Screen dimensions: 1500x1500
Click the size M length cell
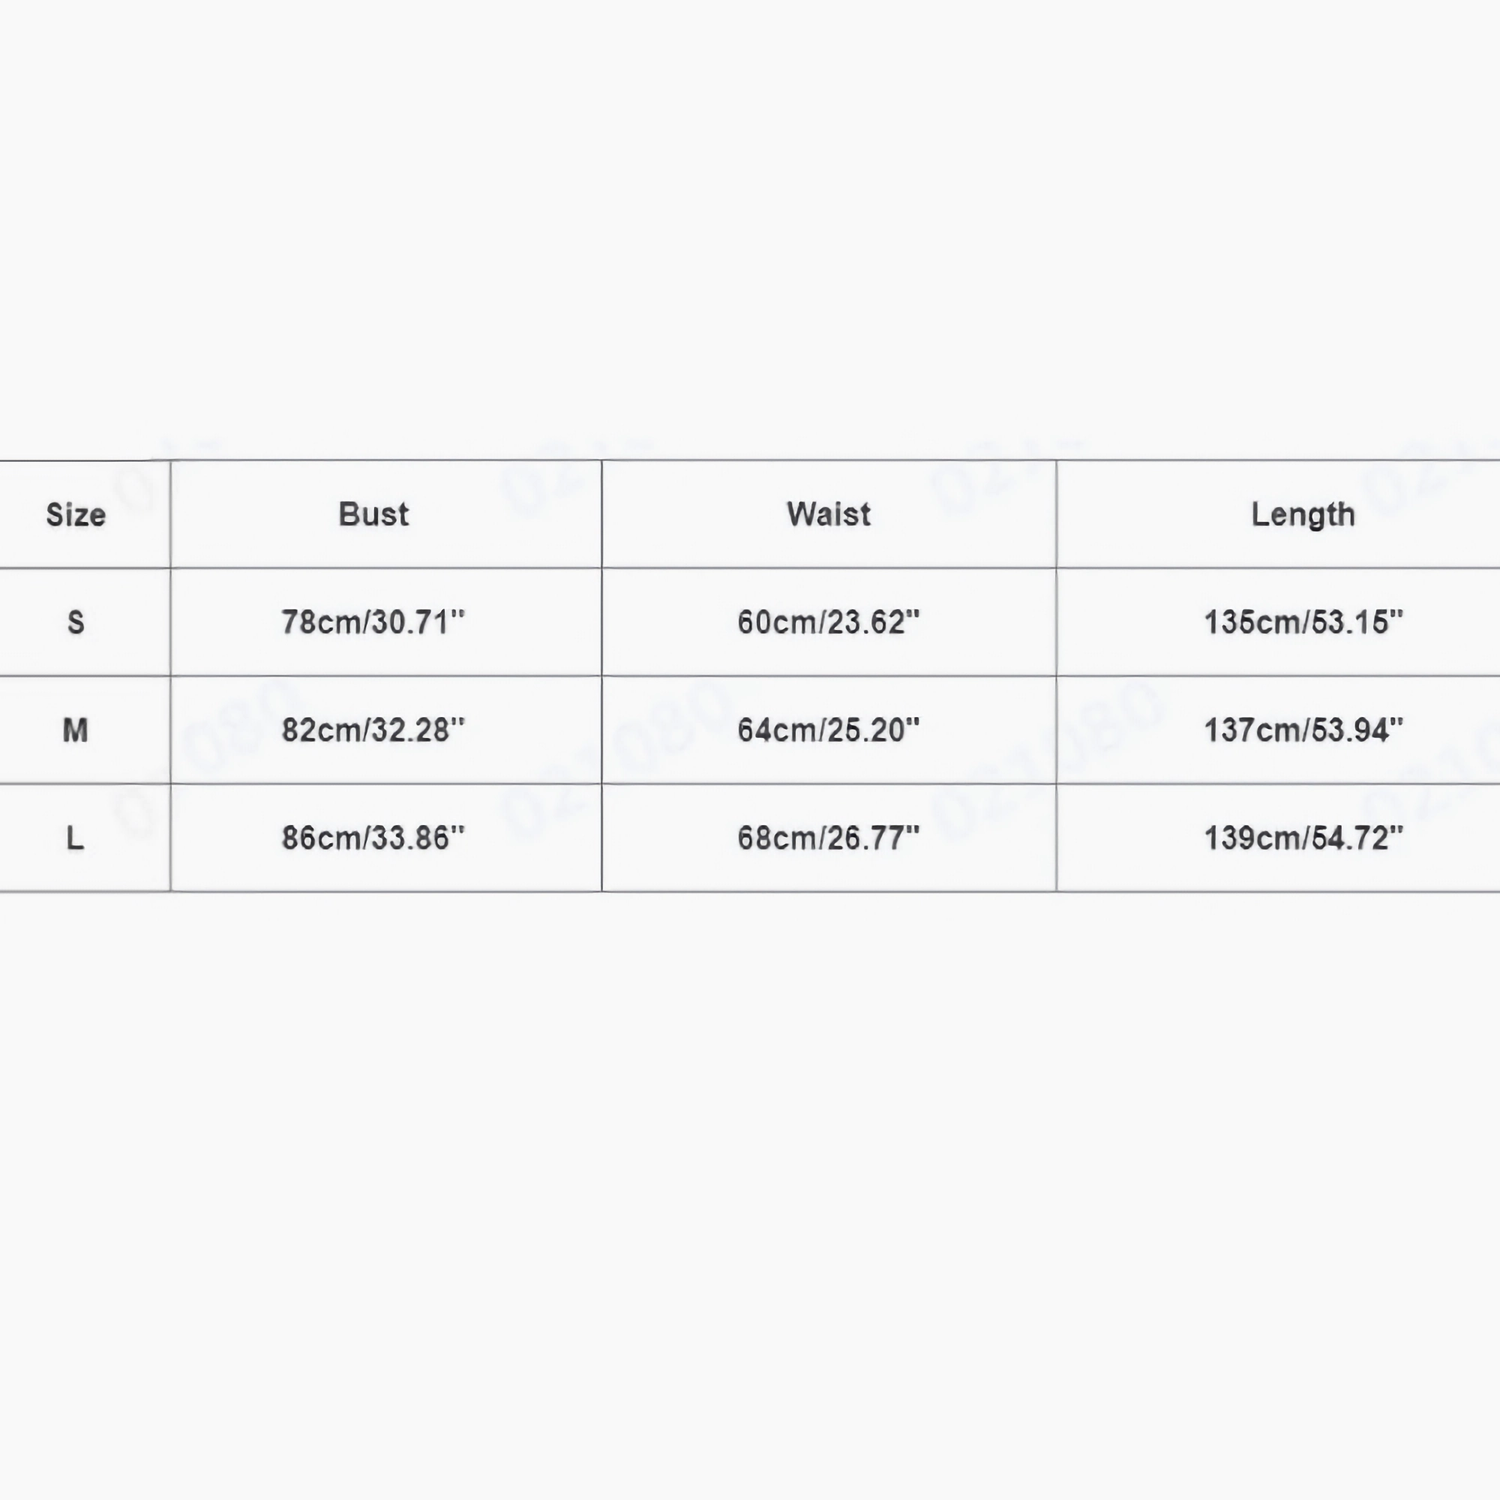(x=1303, y=731)
